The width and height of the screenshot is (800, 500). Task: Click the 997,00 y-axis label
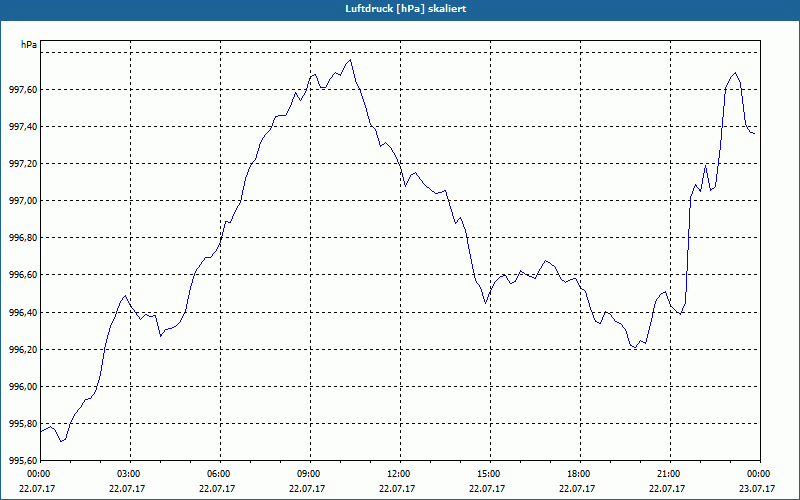point(23,201)
